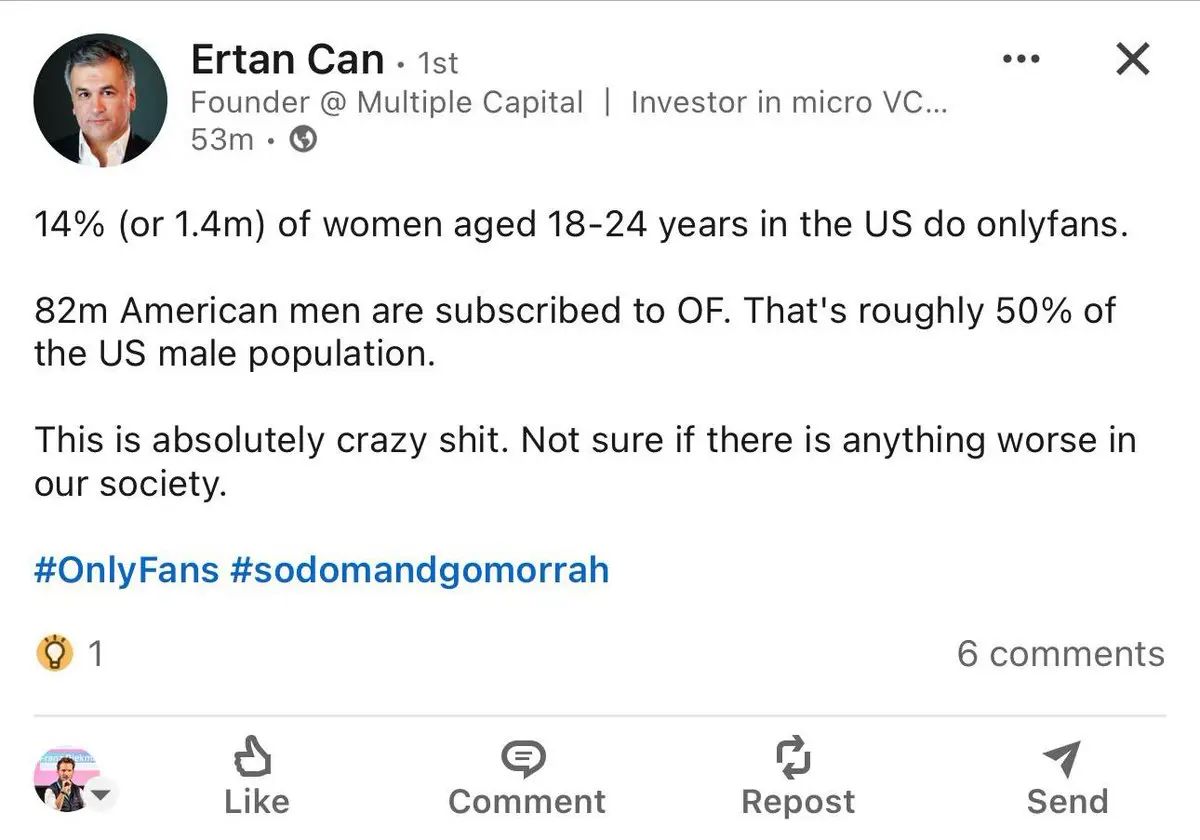Open the #OnlyFans hashtag
Screen dimensions: 1200x840
coord(127,570)
